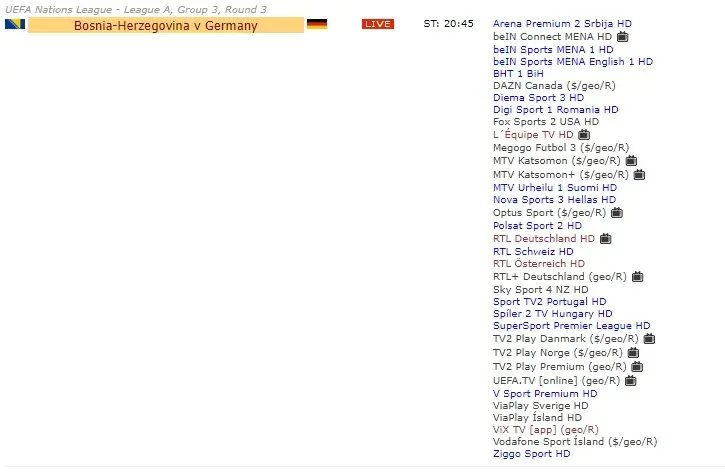
Task: Click the TV icon next to L´Équipe TV HD
Action: click(x=584, y=134)
